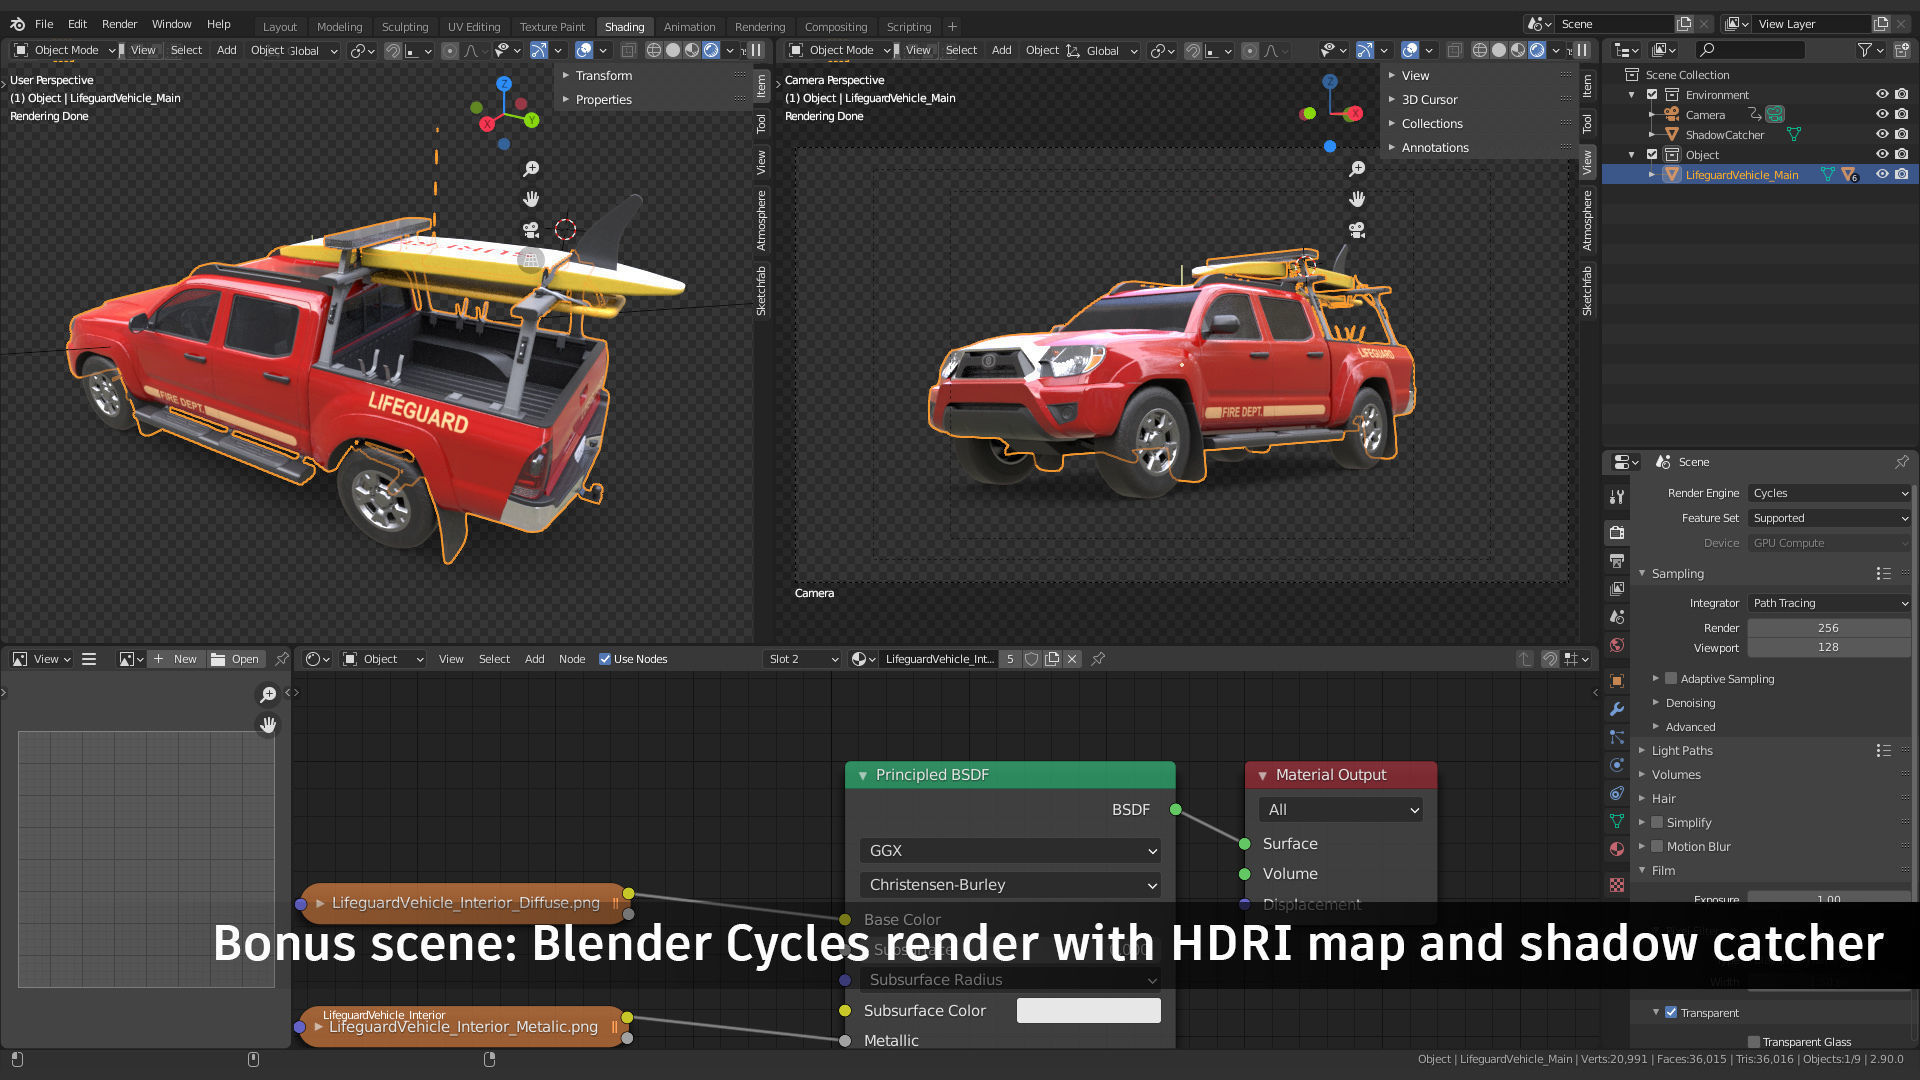Open the Render Engine Cycles dropdown
1920x1080 pixels.
point(1829,493)
